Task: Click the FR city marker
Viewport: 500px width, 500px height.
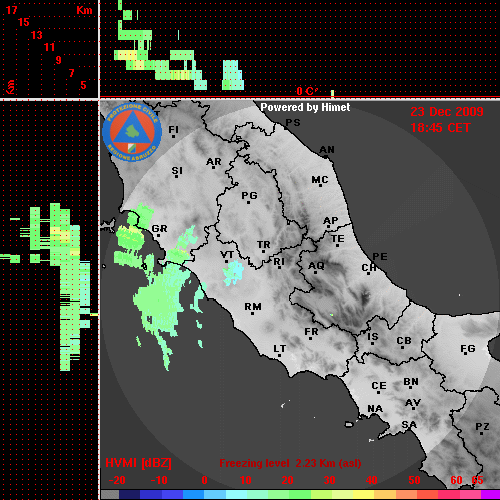Action: click(311, 334)
